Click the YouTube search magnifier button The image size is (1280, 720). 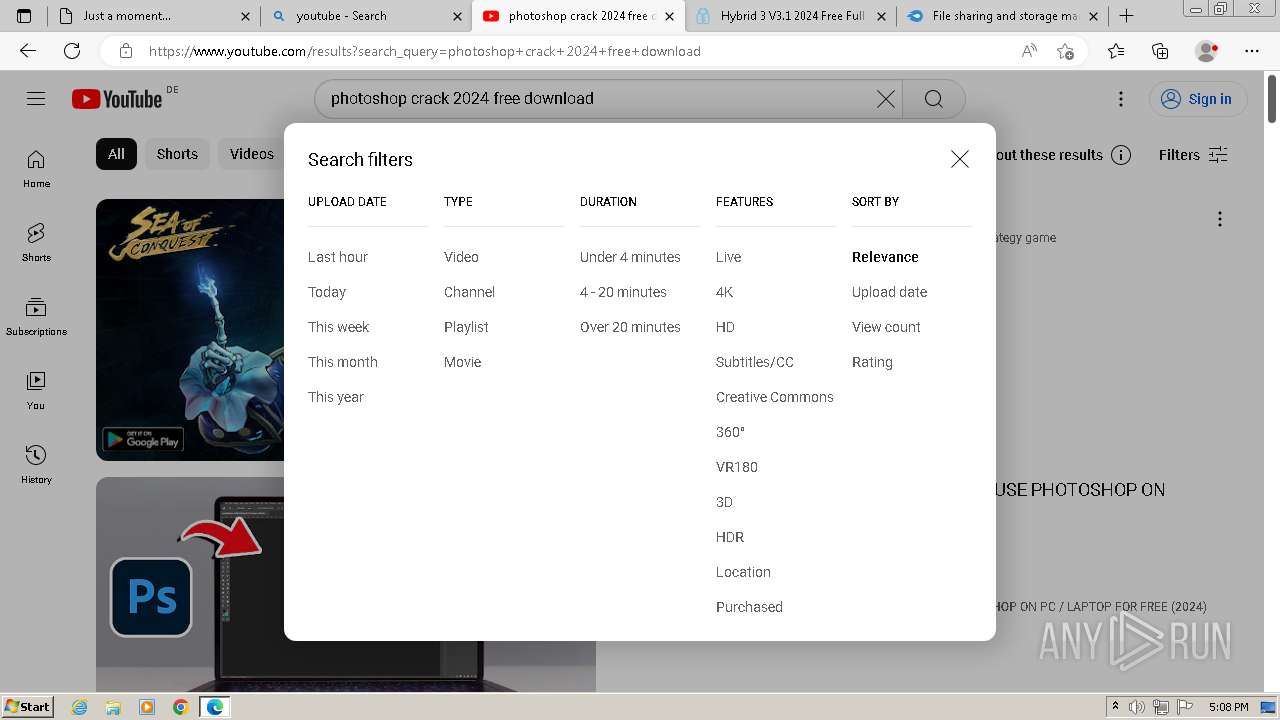coord(934,99)
